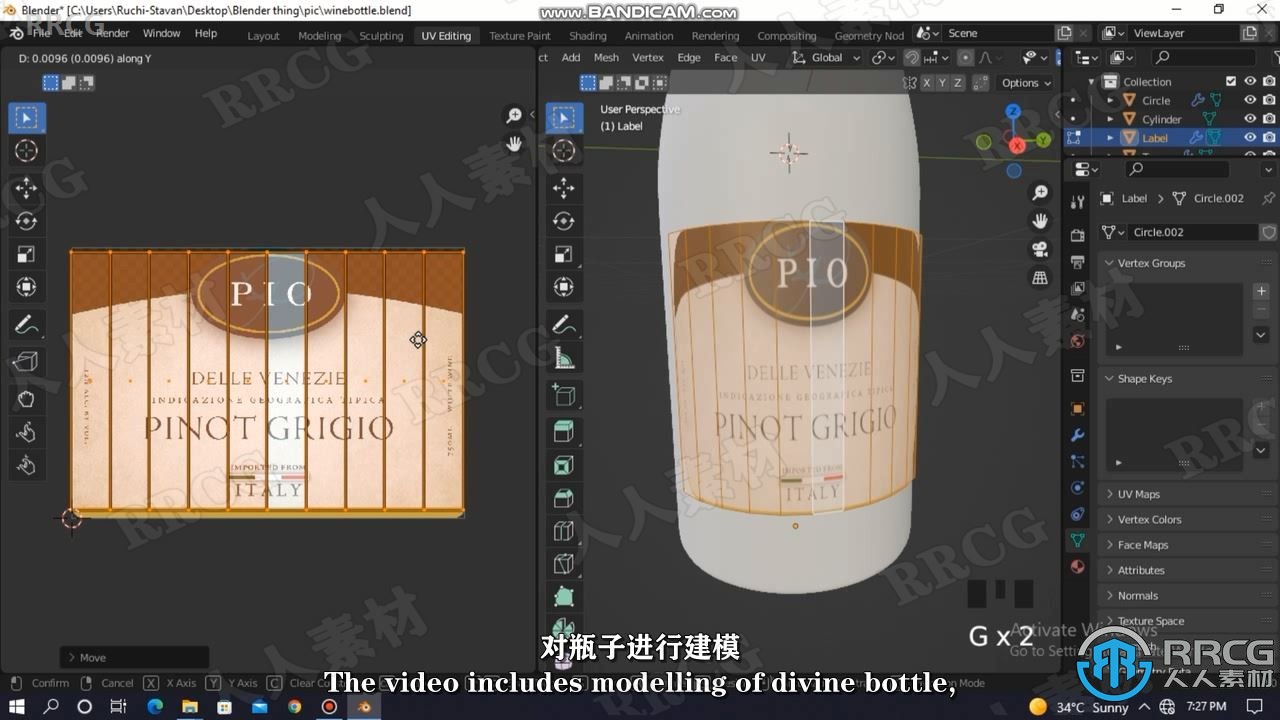Open the Window menu

(161, 33)
